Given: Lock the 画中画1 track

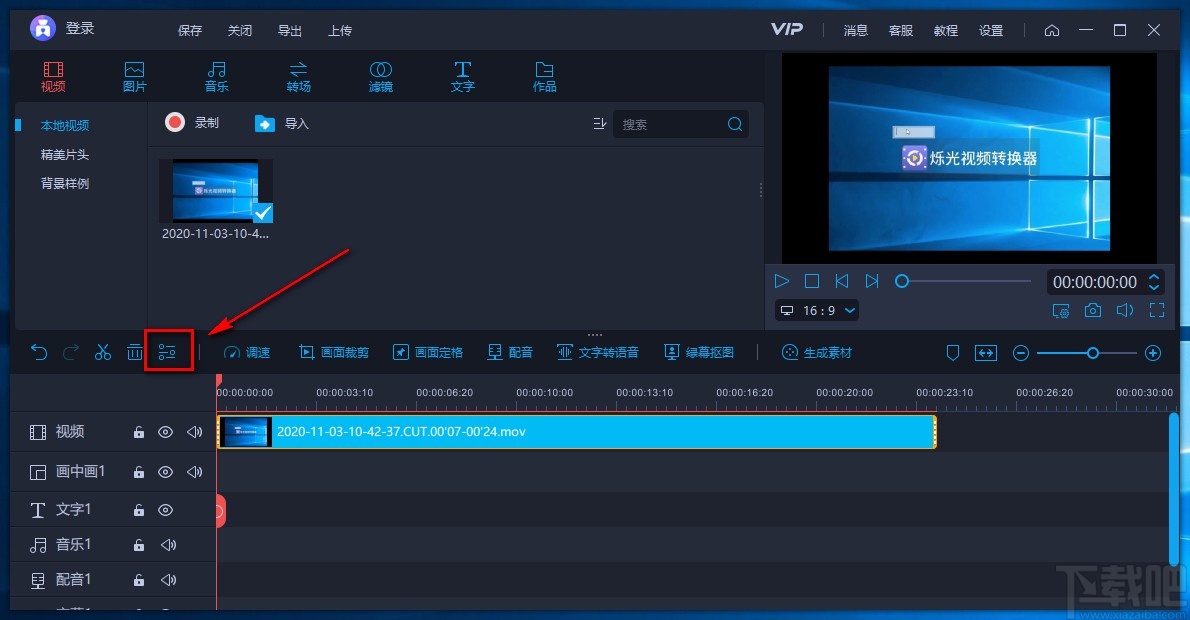Looking at the screenshot, I should click(x=139, y=472).
